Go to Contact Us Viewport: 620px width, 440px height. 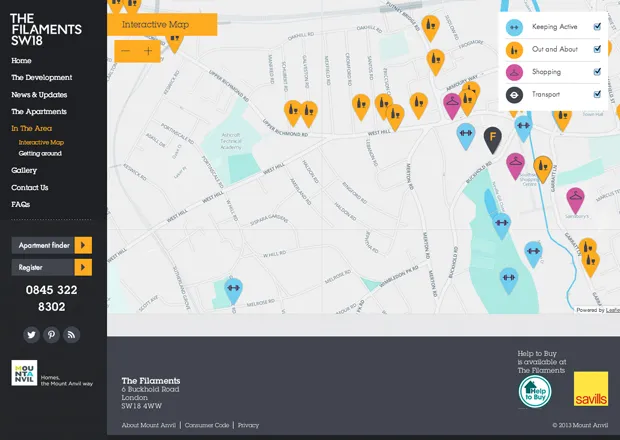30,187
